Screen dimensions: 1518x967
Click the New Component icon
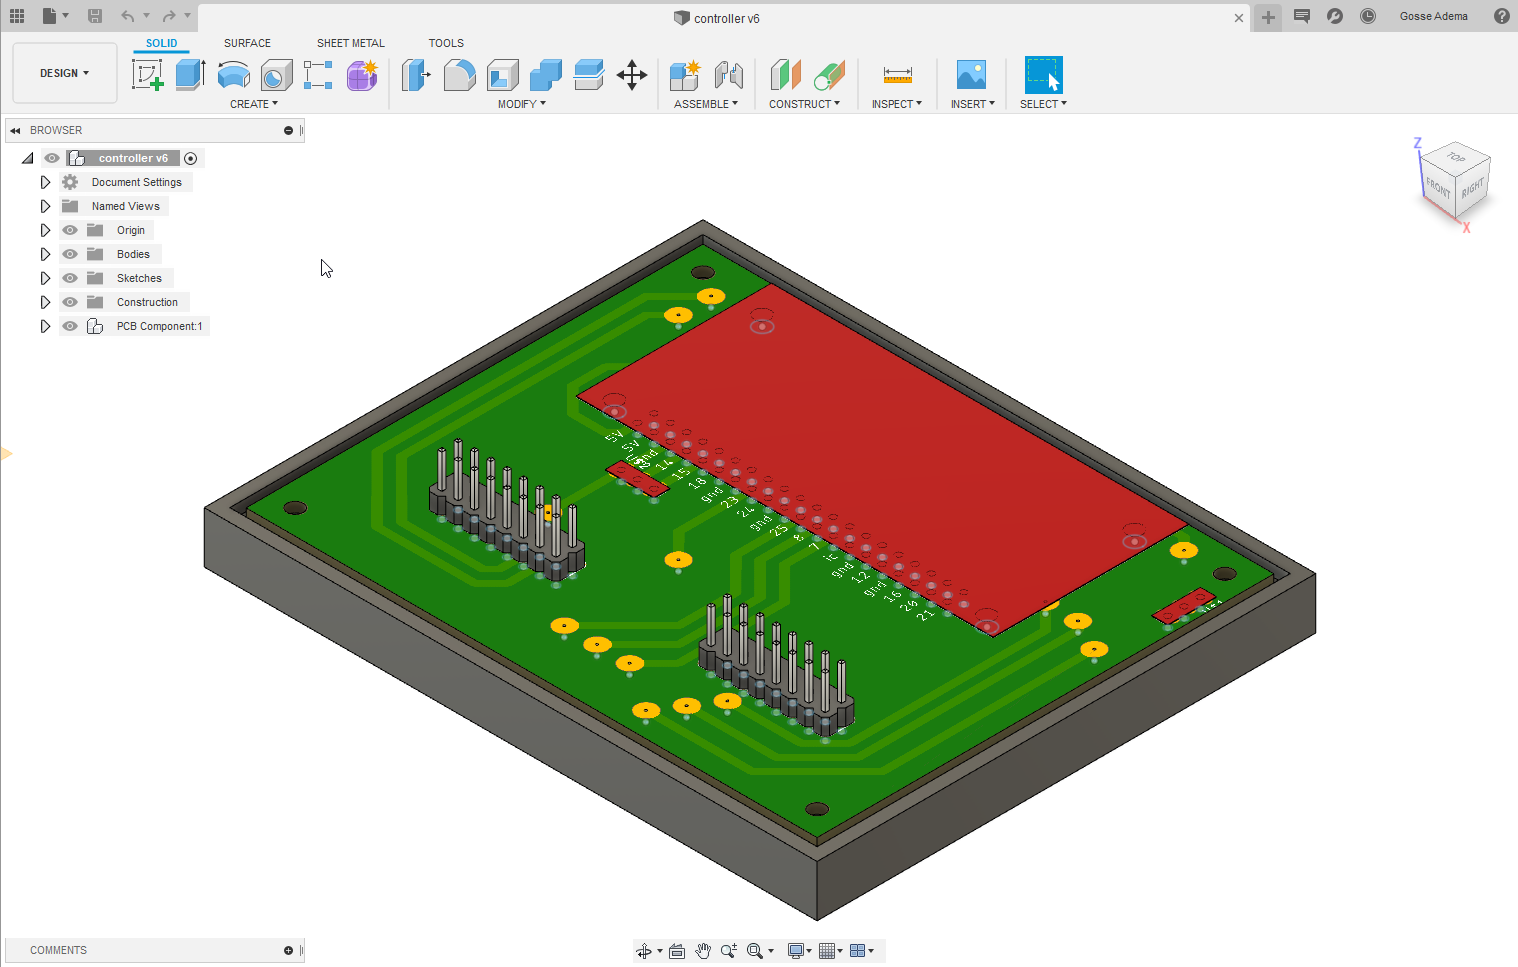685,75
